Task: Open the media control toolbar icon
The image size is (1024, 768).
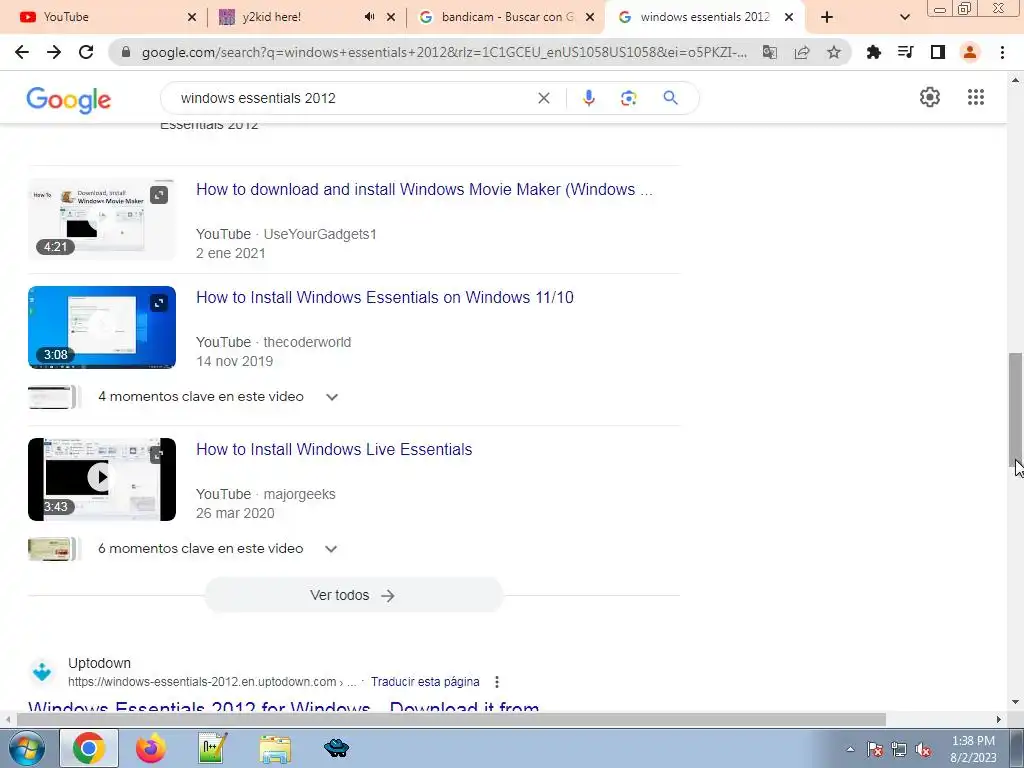Action: pos(906,52)
